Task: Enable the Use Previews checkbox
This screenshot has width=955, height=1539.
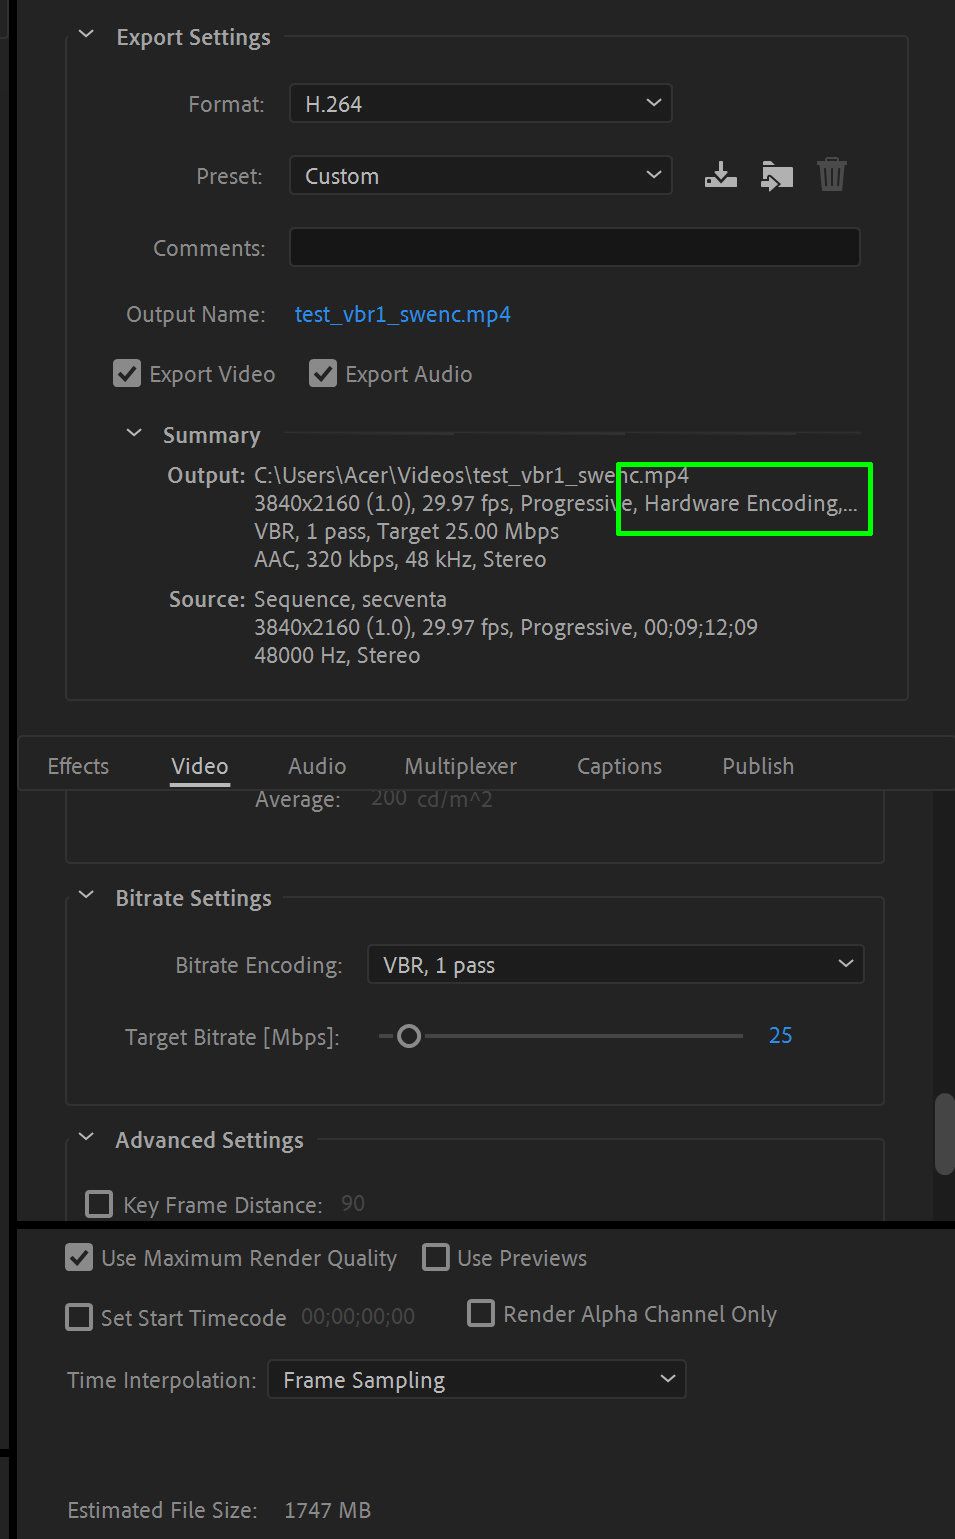Action: (x=435, y=1258)
